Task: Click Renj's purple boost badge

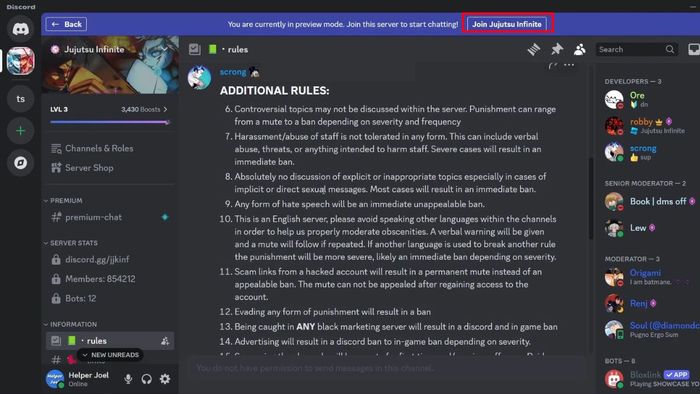Action: [653, 303]
